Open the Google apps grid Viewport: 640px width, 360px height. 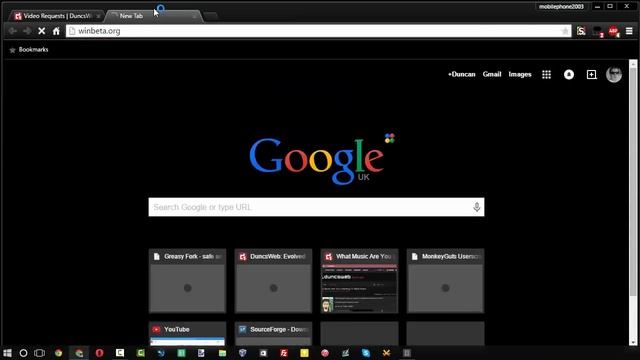point(546,74)
